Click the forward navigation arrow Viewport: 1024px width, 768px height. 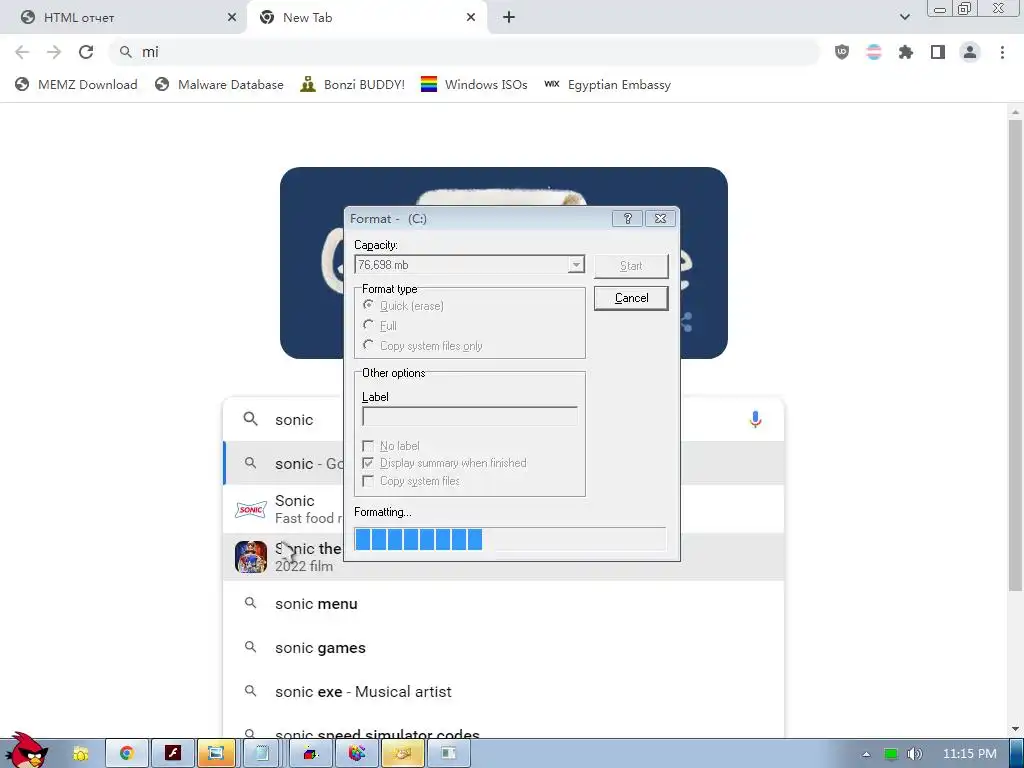pos(54,52)
